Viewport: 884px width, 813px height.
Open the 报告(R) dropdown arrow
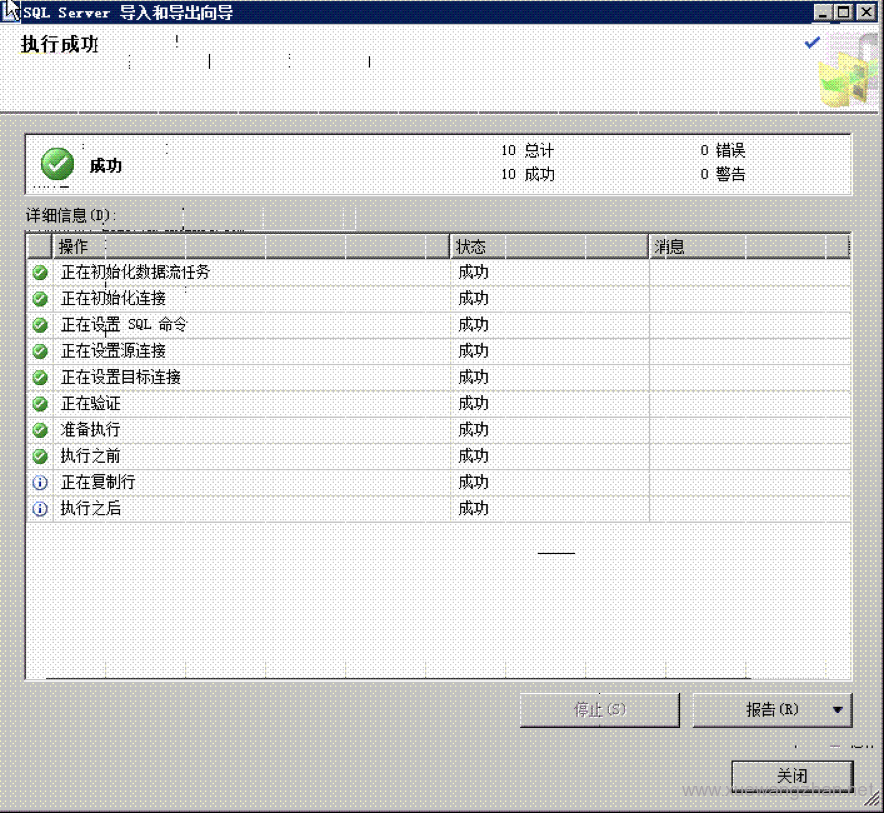837,710
